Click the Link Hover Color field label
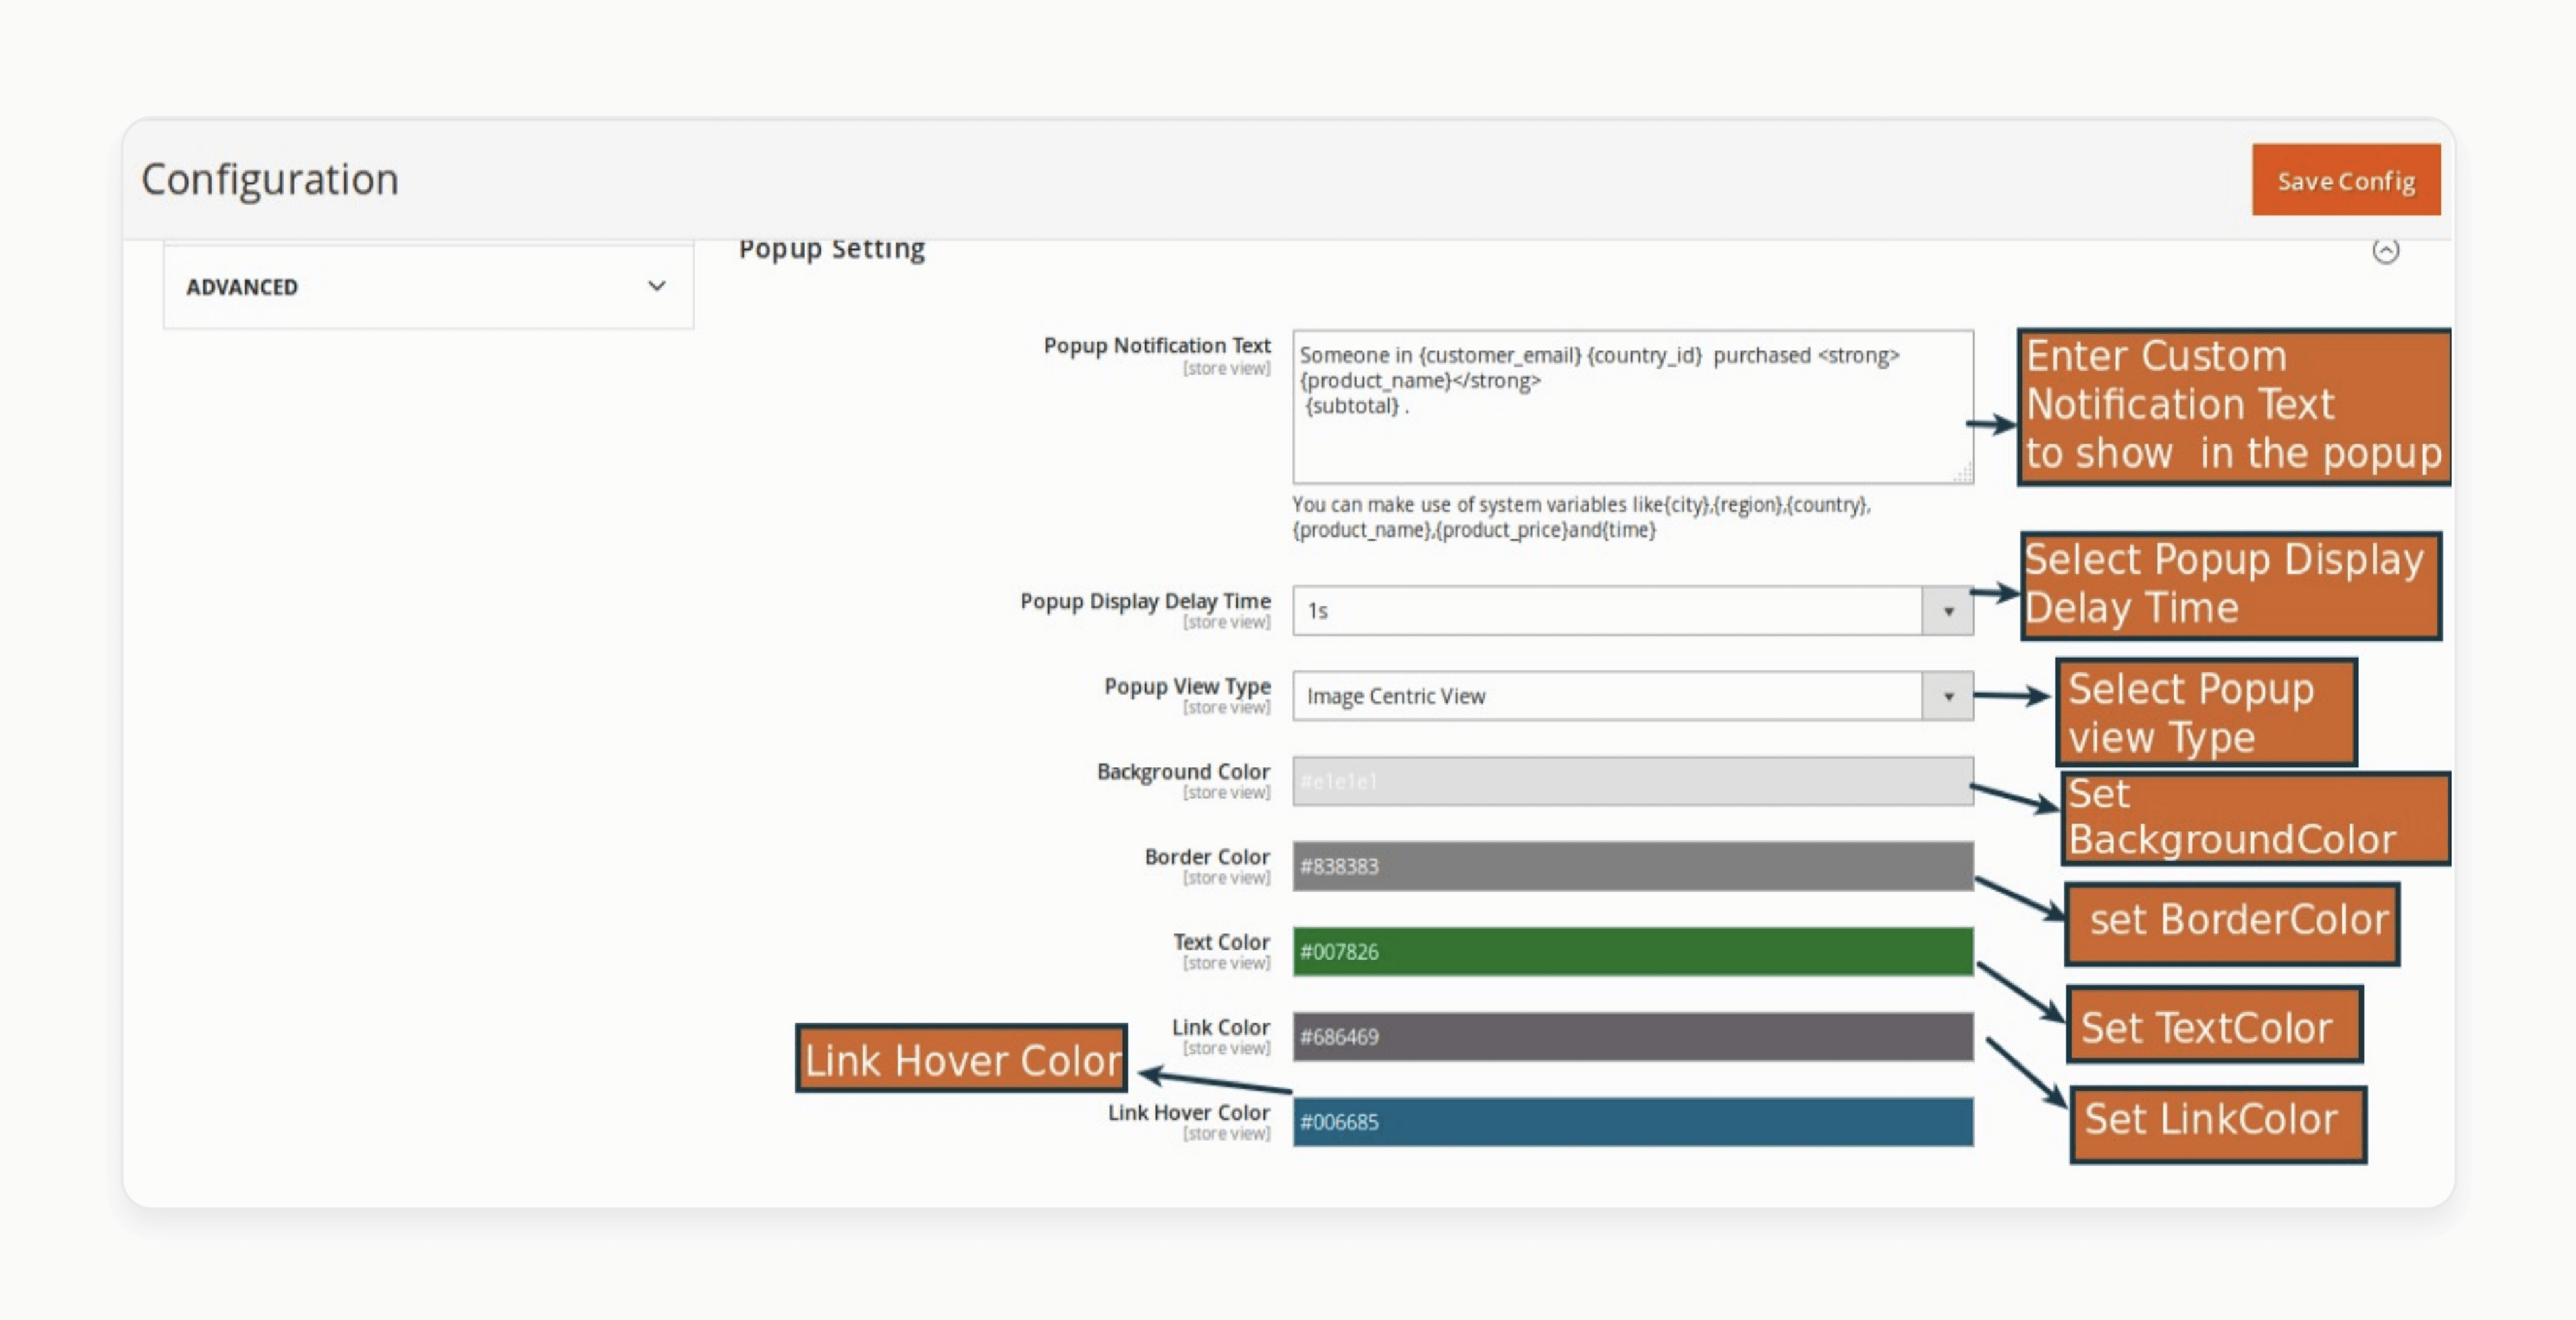This screenshot has width=2576, height=1320. click(x=1188, y=1112)
